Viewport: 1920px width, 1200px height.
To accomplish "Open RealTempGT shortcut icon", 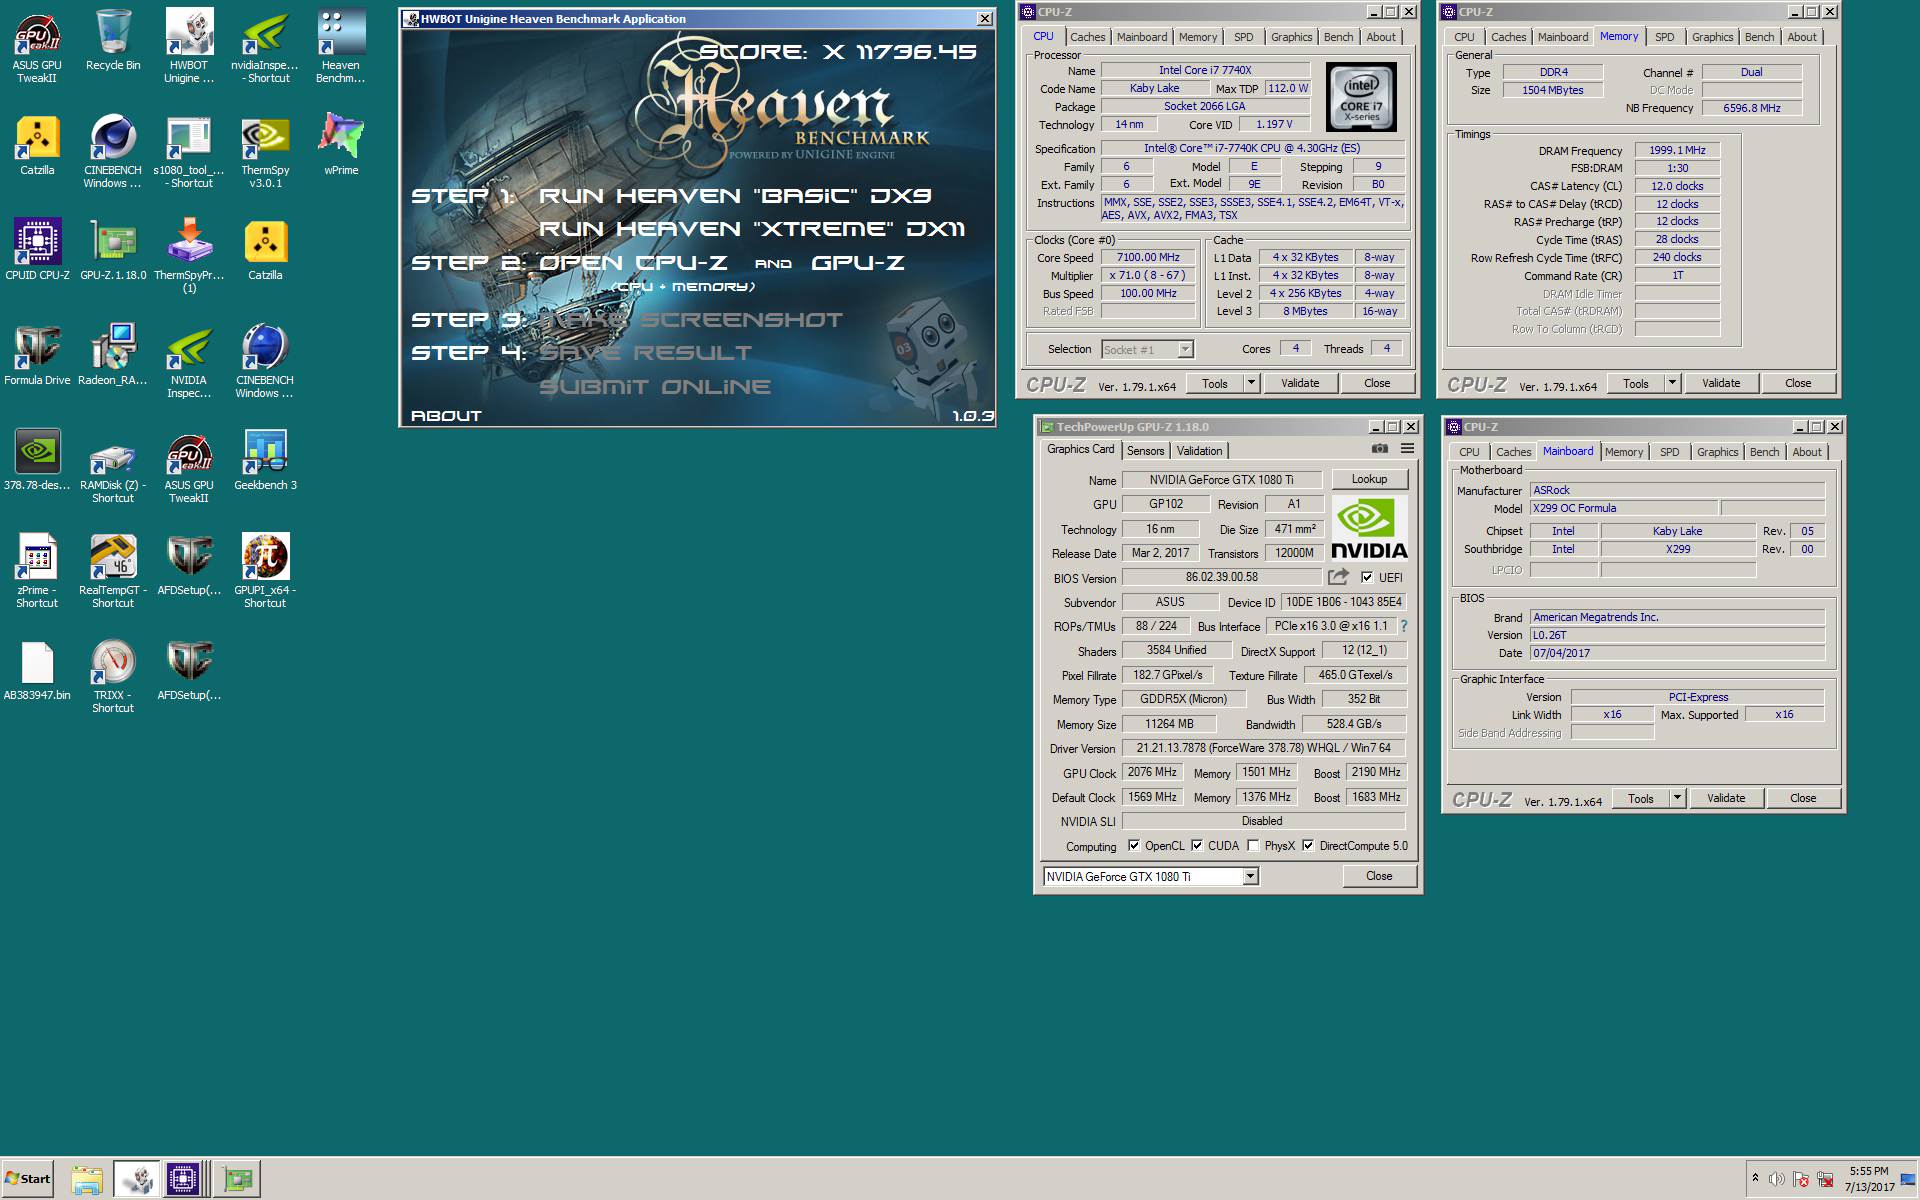I will (113, 572).
